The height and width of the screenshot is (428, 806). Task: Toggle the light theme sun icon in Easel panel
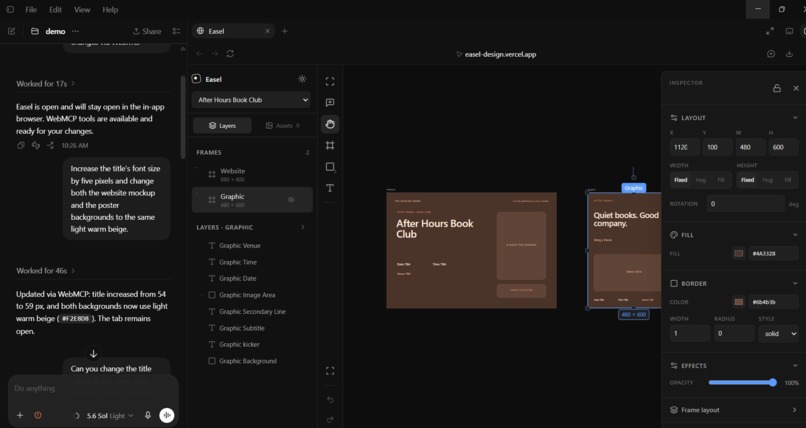(302, 79)
